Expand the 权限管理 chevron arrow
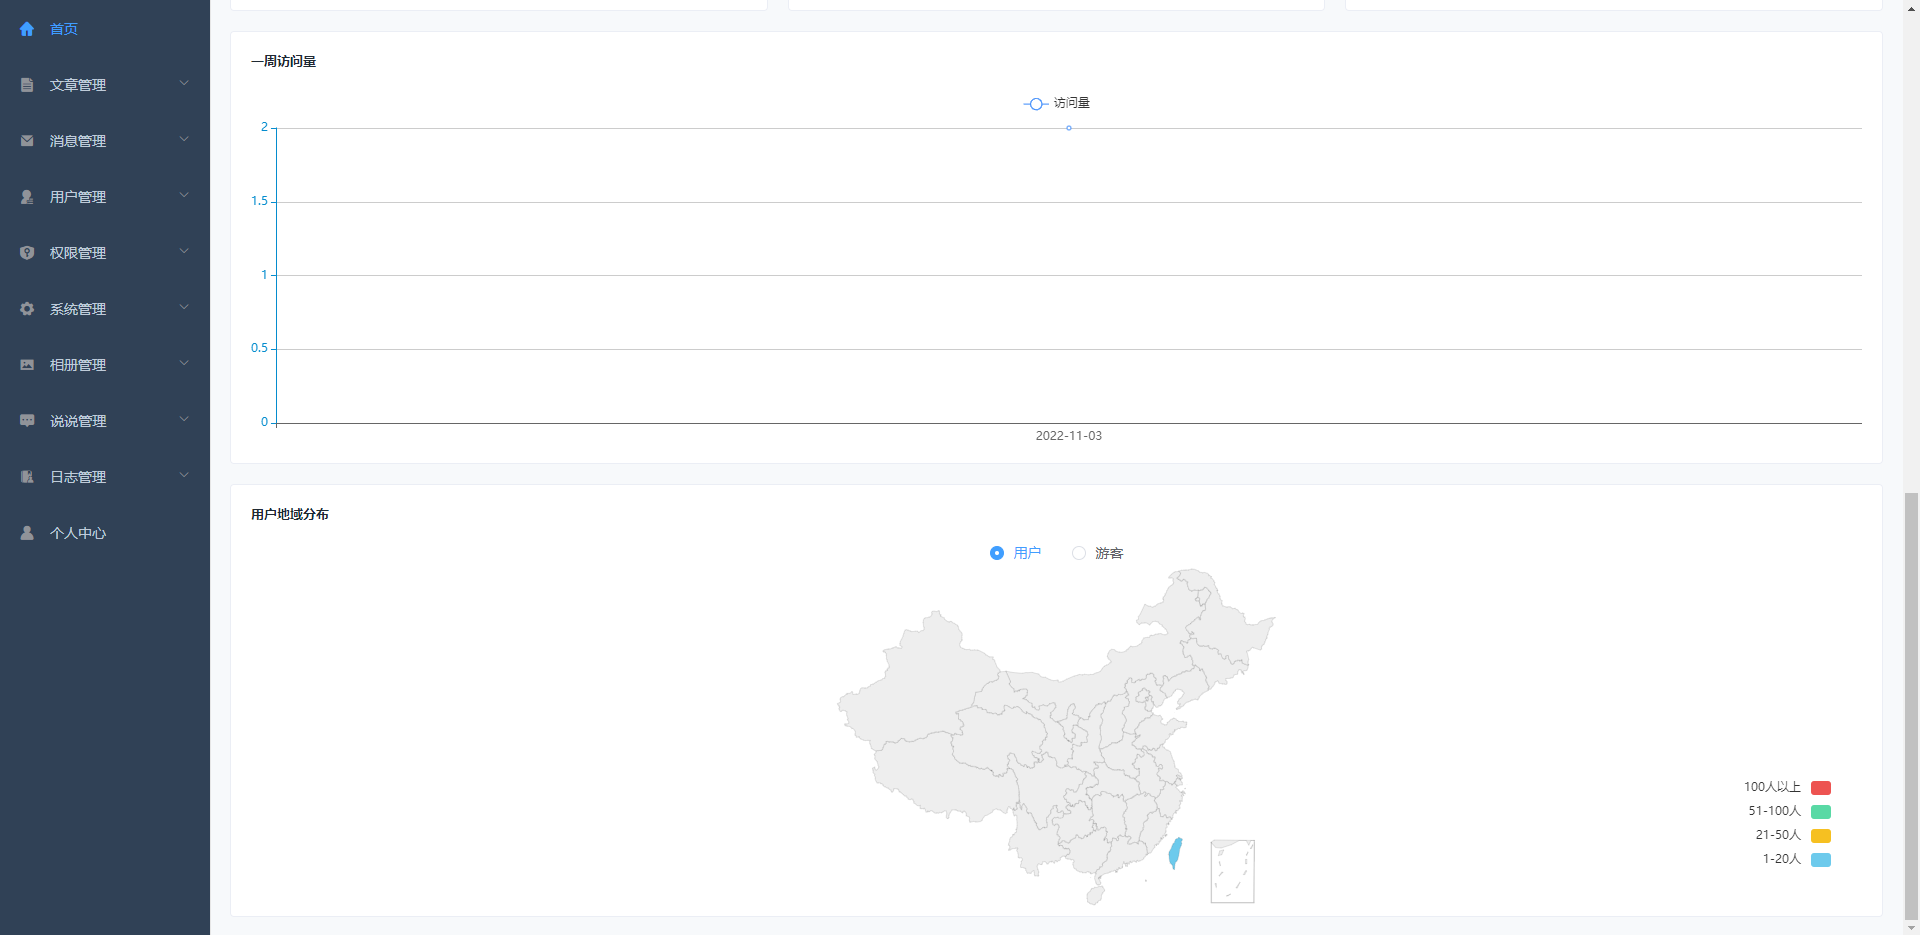The image size is (1920, 935). pos(184,252)
